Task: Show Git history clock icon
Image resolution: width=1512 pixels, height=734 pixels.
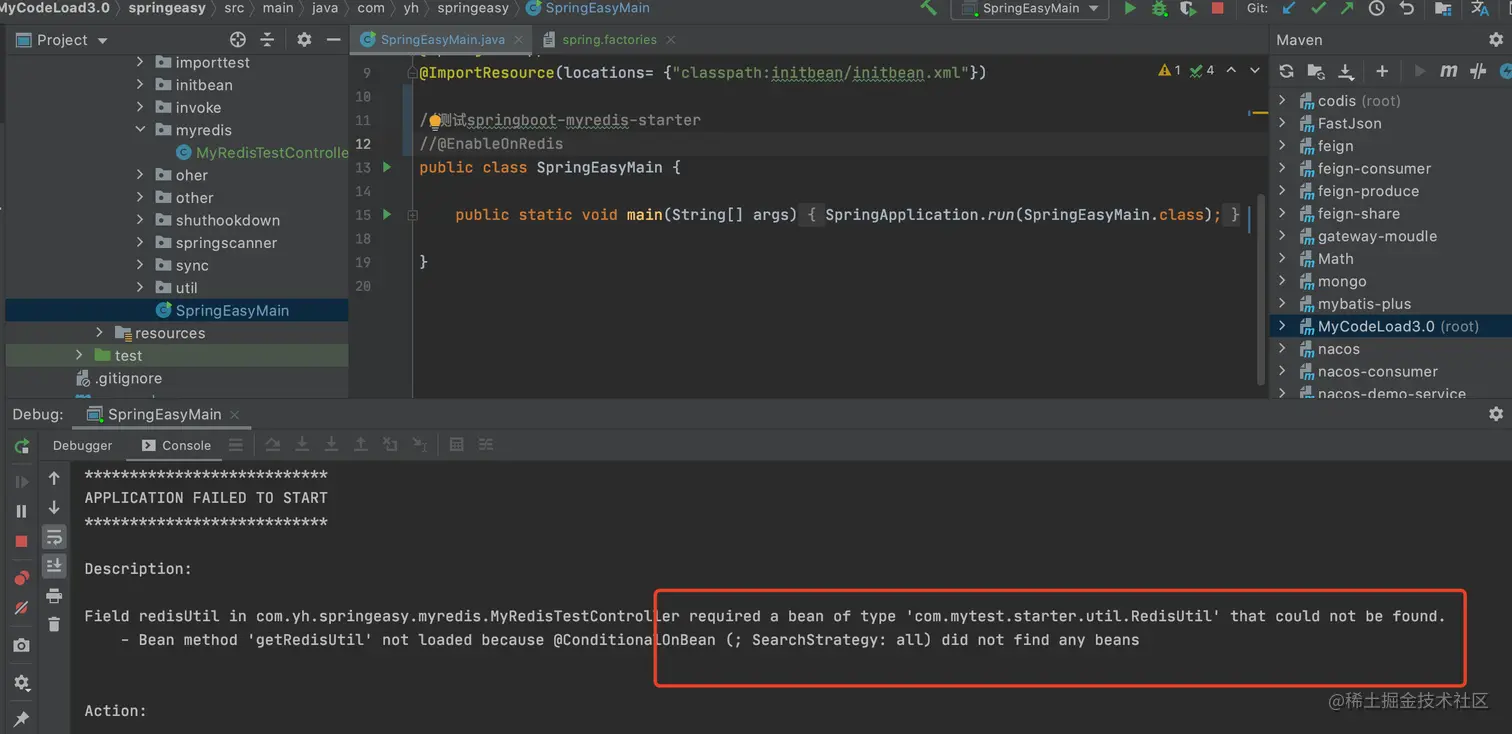Action: click(1377, 8)
